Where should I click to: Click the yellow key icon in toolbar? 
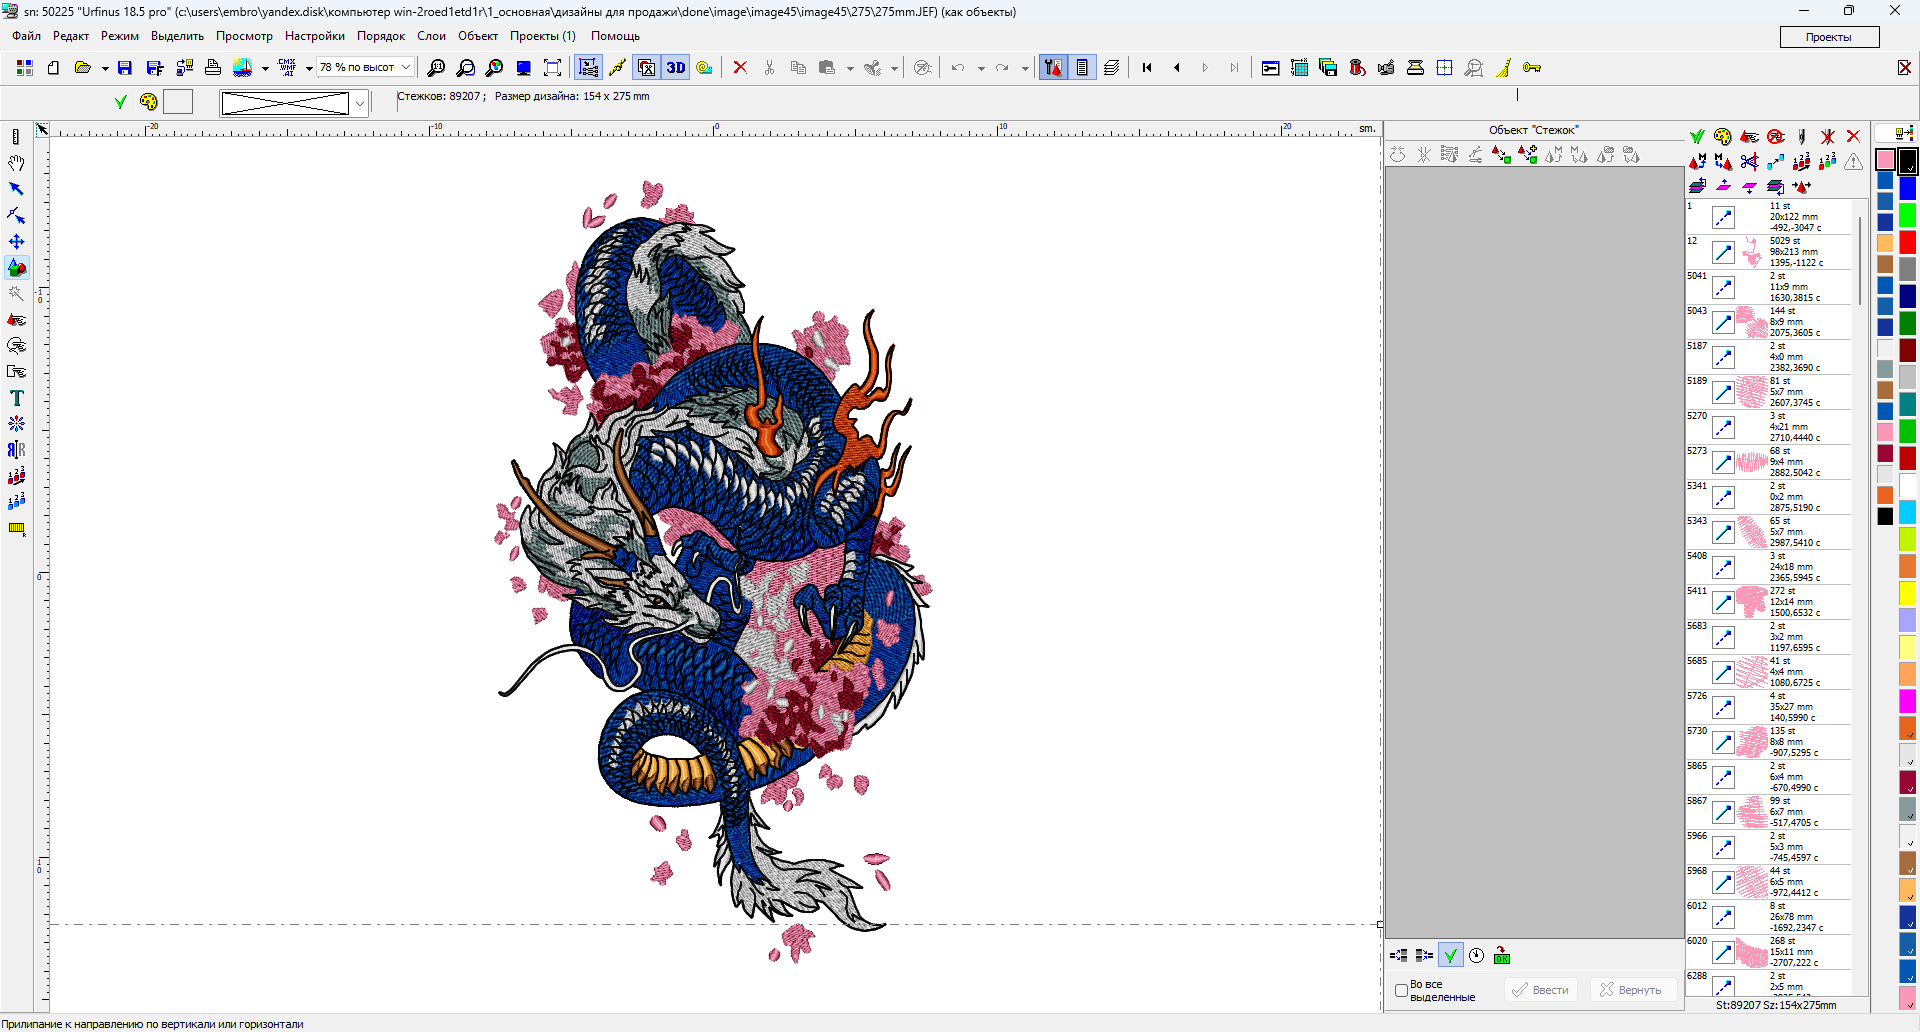(x=1531, y=68)
